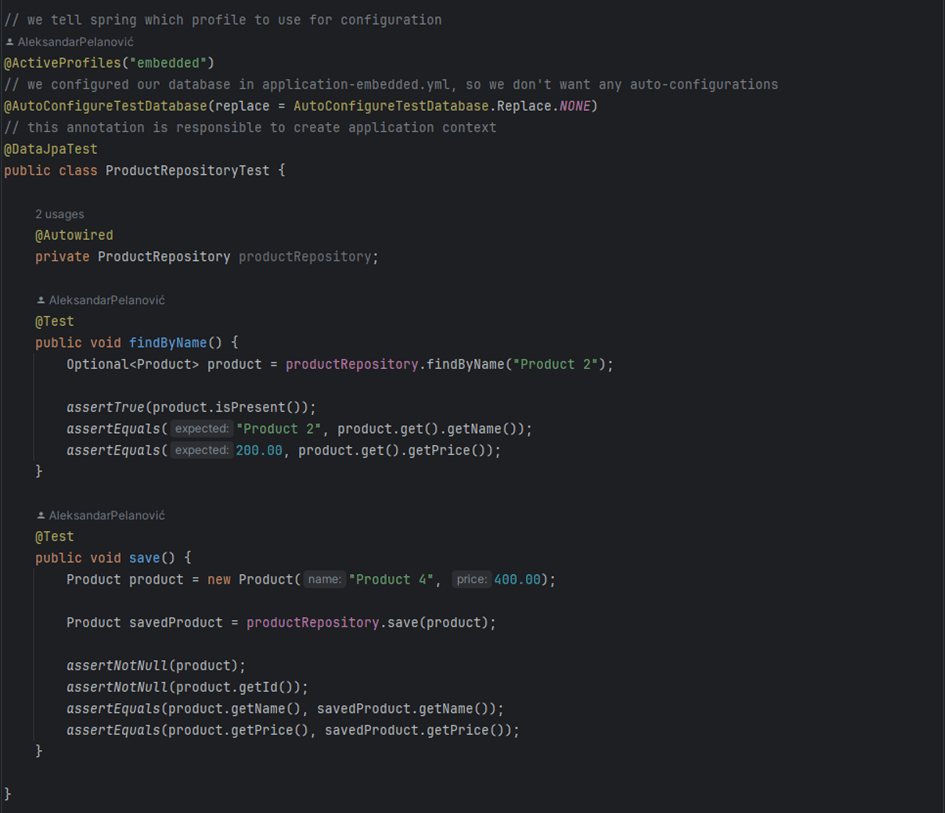
Task: Click the author icon above the save test
Action: [x=41, y=515]
